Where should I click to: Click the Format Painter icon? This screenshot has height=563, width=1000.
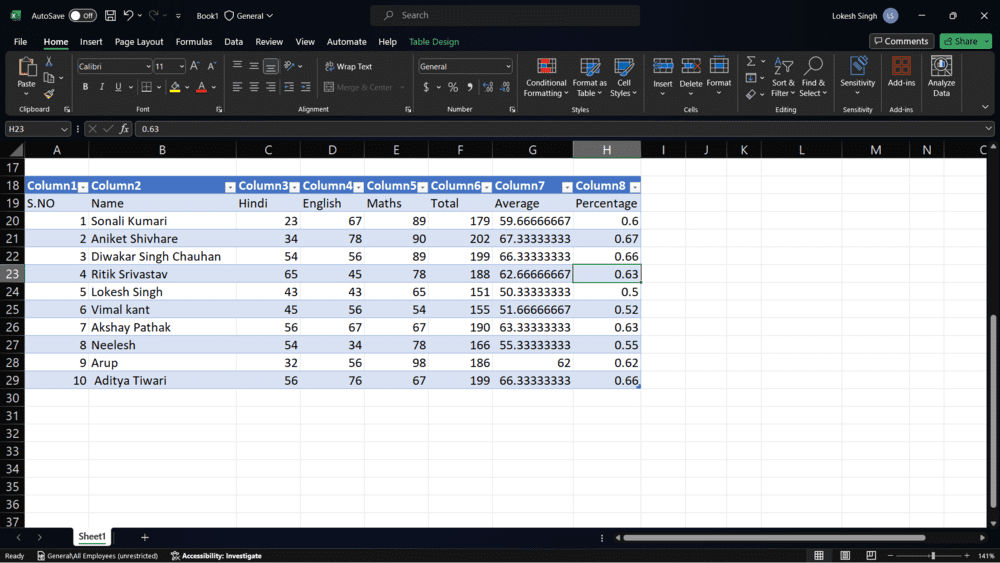click(49, 94)
